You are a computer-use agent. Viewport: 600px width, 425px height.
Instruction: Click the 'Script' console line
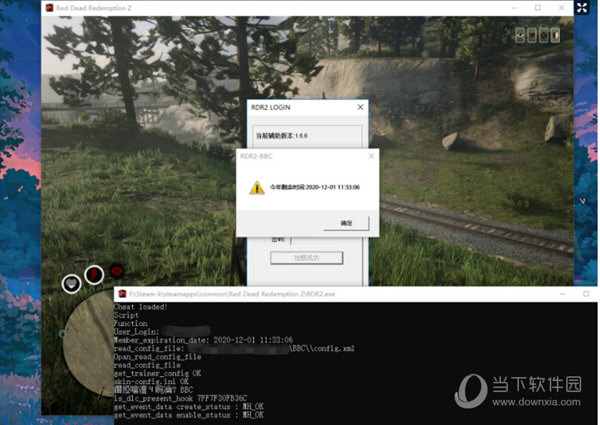(x=126, y=315)
